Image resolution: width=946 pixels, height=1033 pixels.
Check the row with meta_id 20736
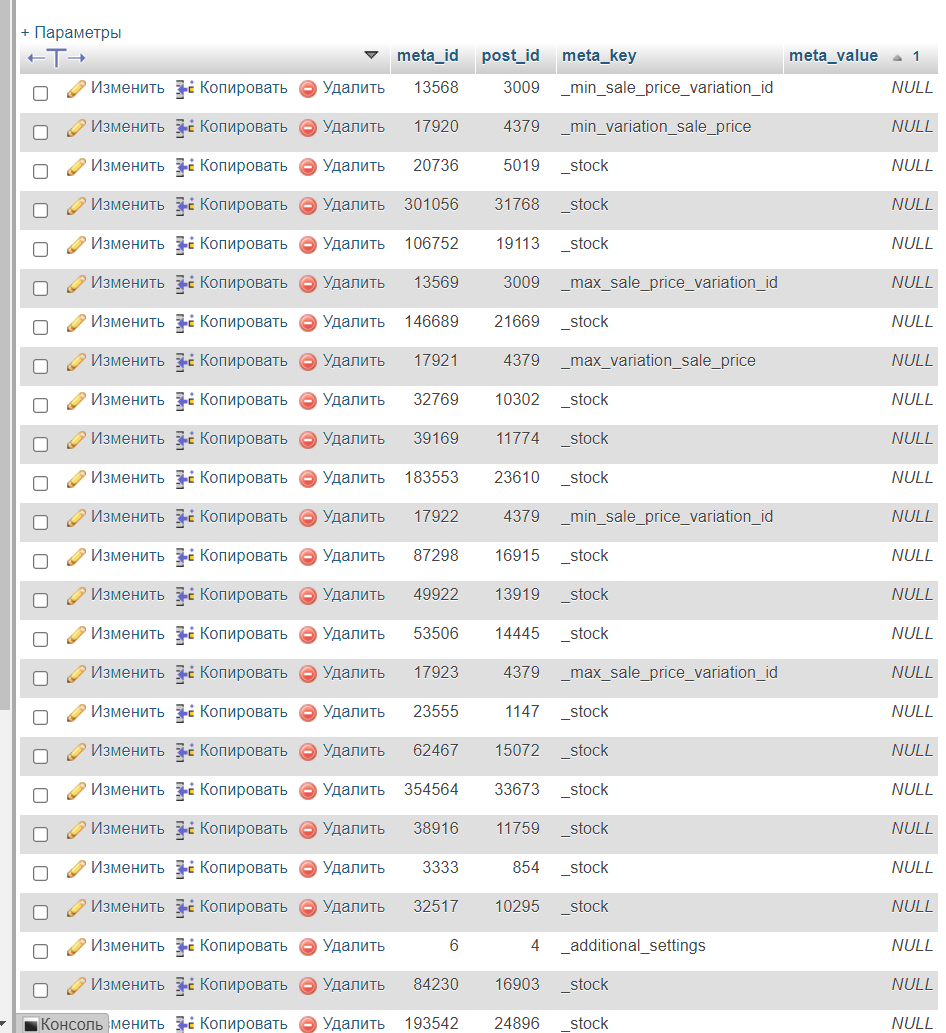(41, 171)
